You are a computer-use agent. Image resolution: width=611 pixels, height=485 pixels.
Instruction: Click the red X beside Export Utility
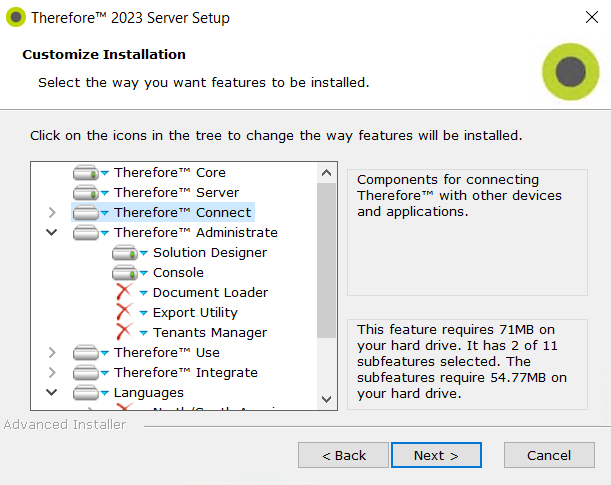click(x=124, y=312)
